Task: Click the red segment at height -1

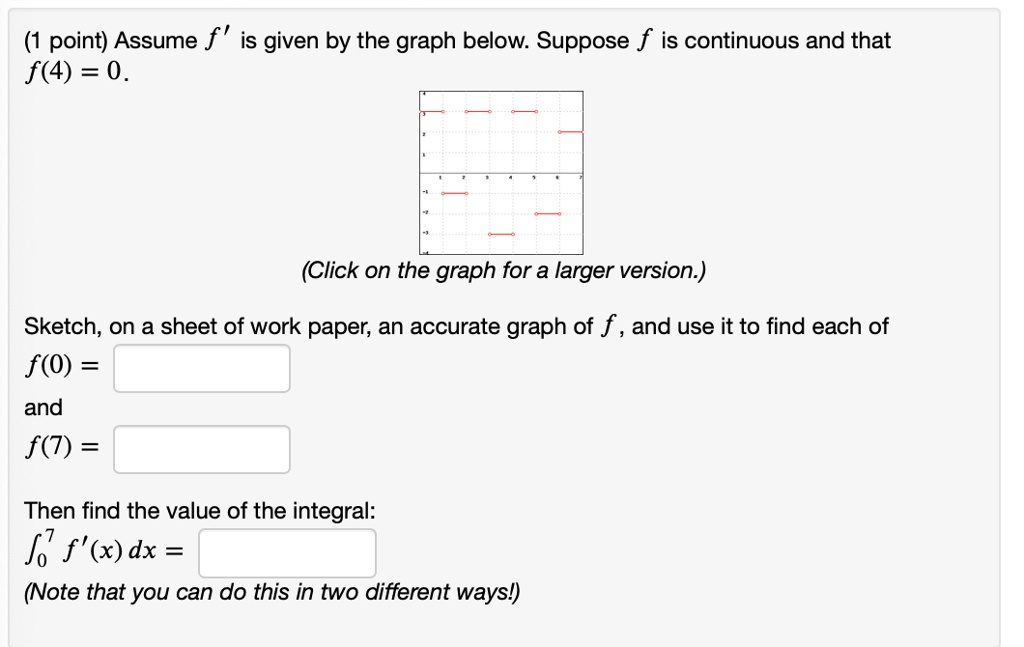Action: click(454, 193)
